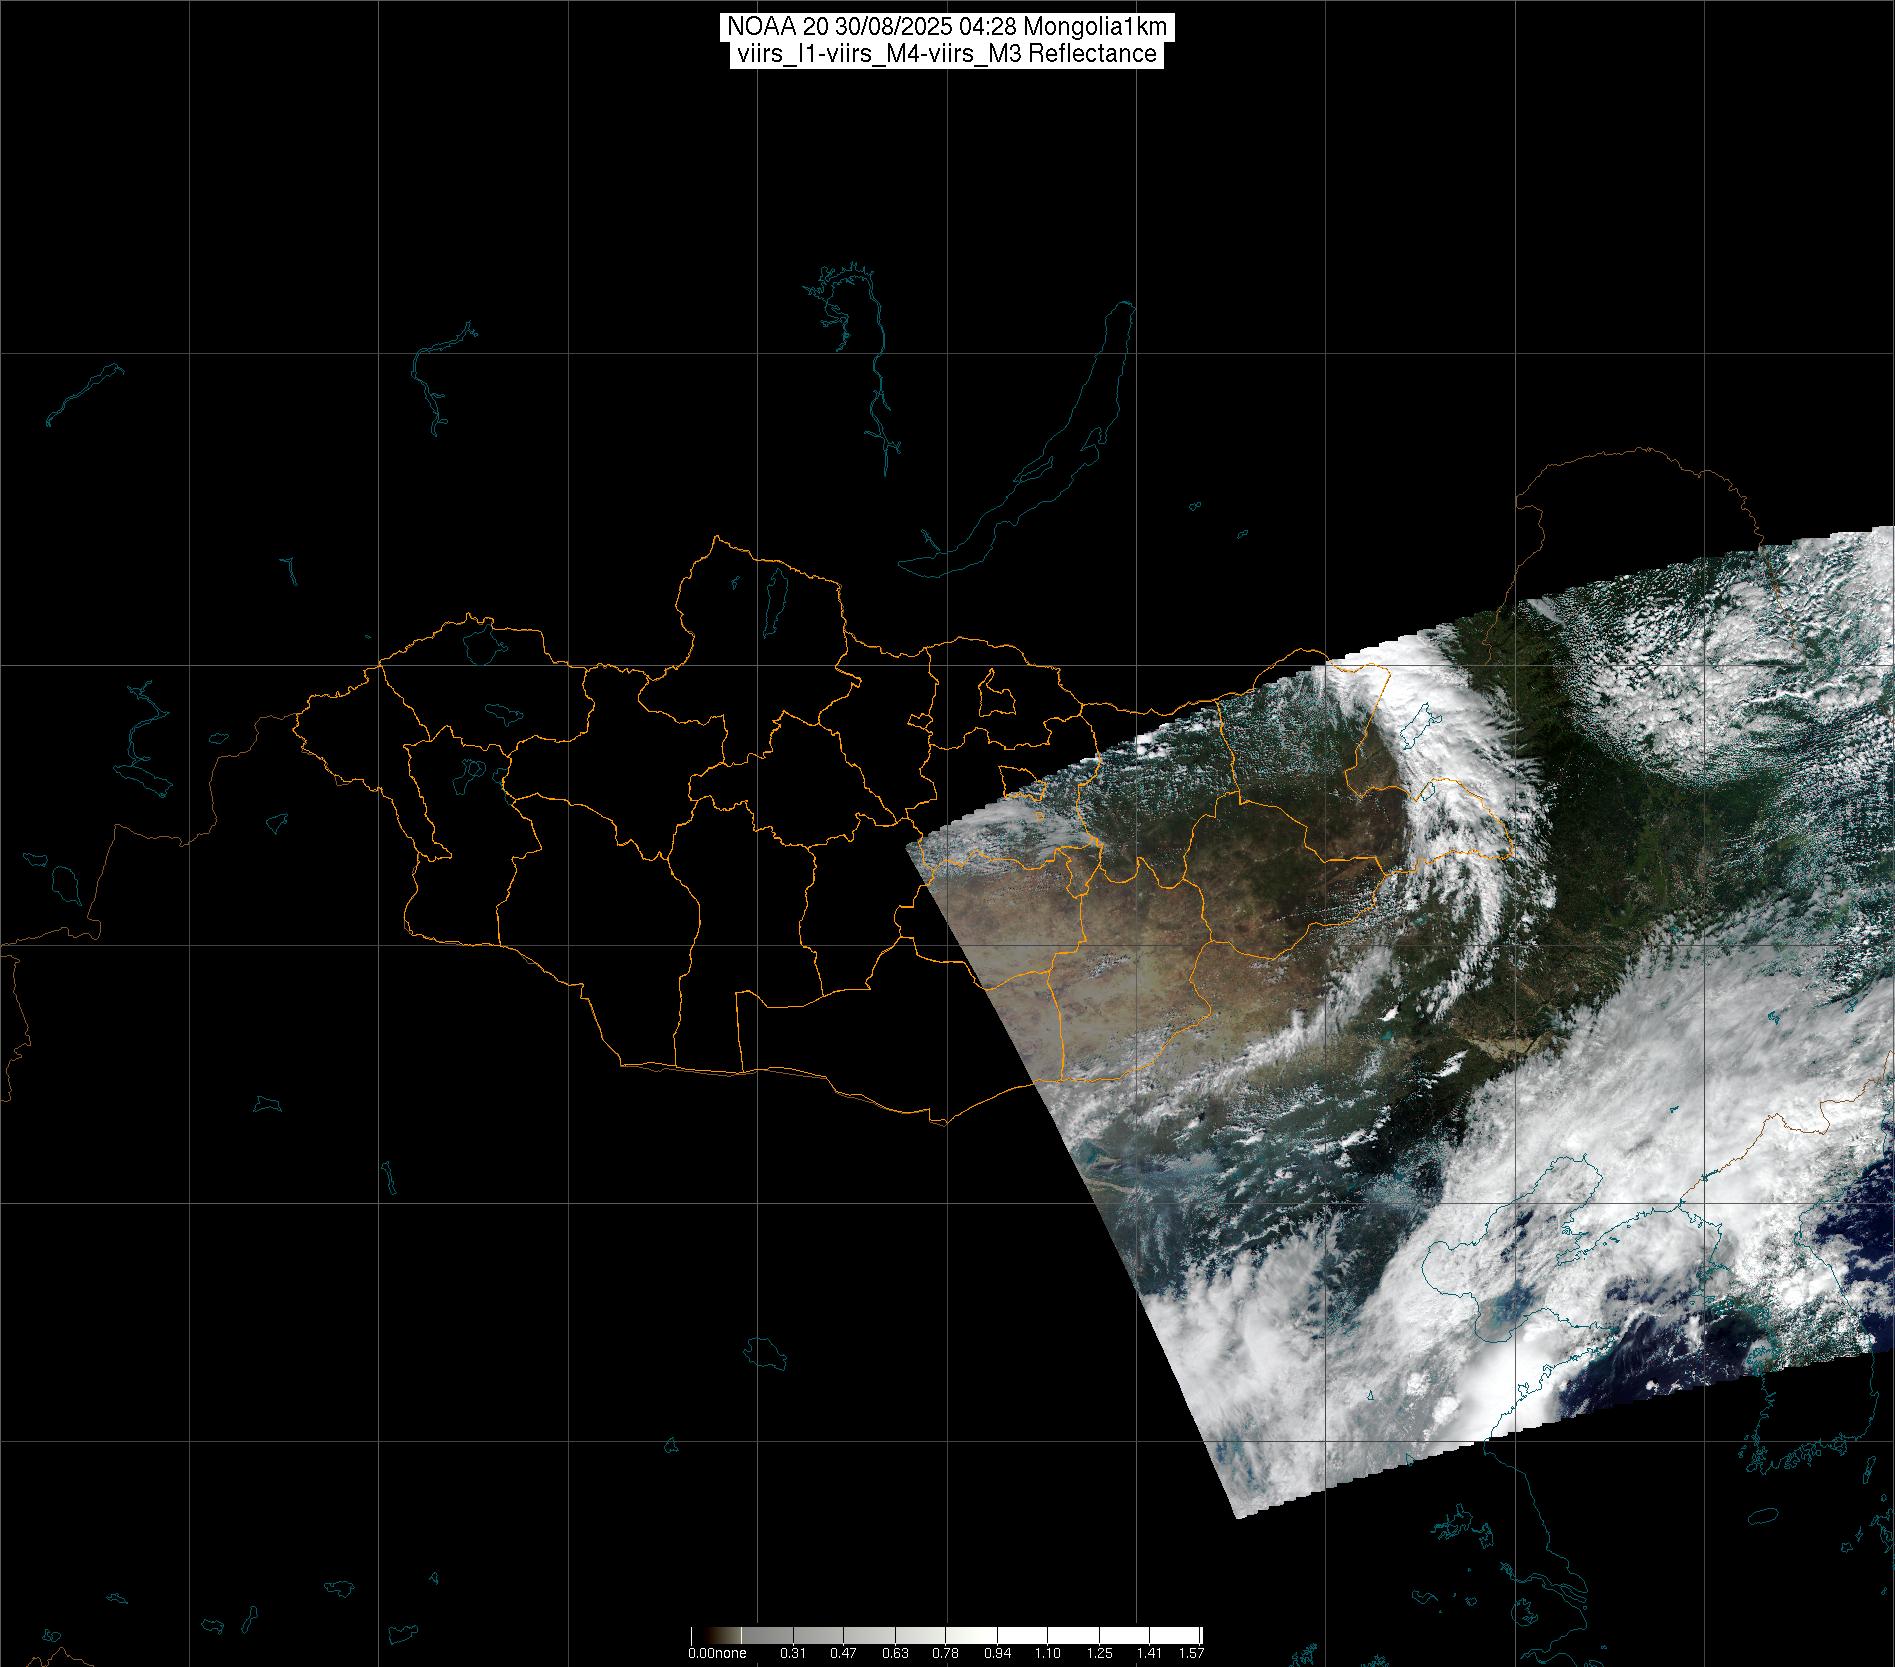
Task: Click the 1.41 tick label on colorbar
Action: [x=1150, y=1653]
